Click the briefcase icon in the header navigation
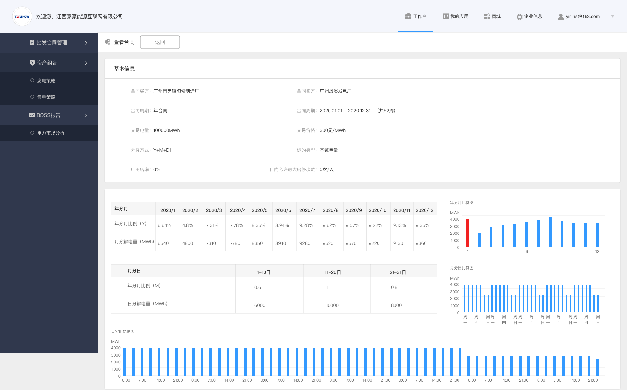627x390 pixels. coord(408,16)
